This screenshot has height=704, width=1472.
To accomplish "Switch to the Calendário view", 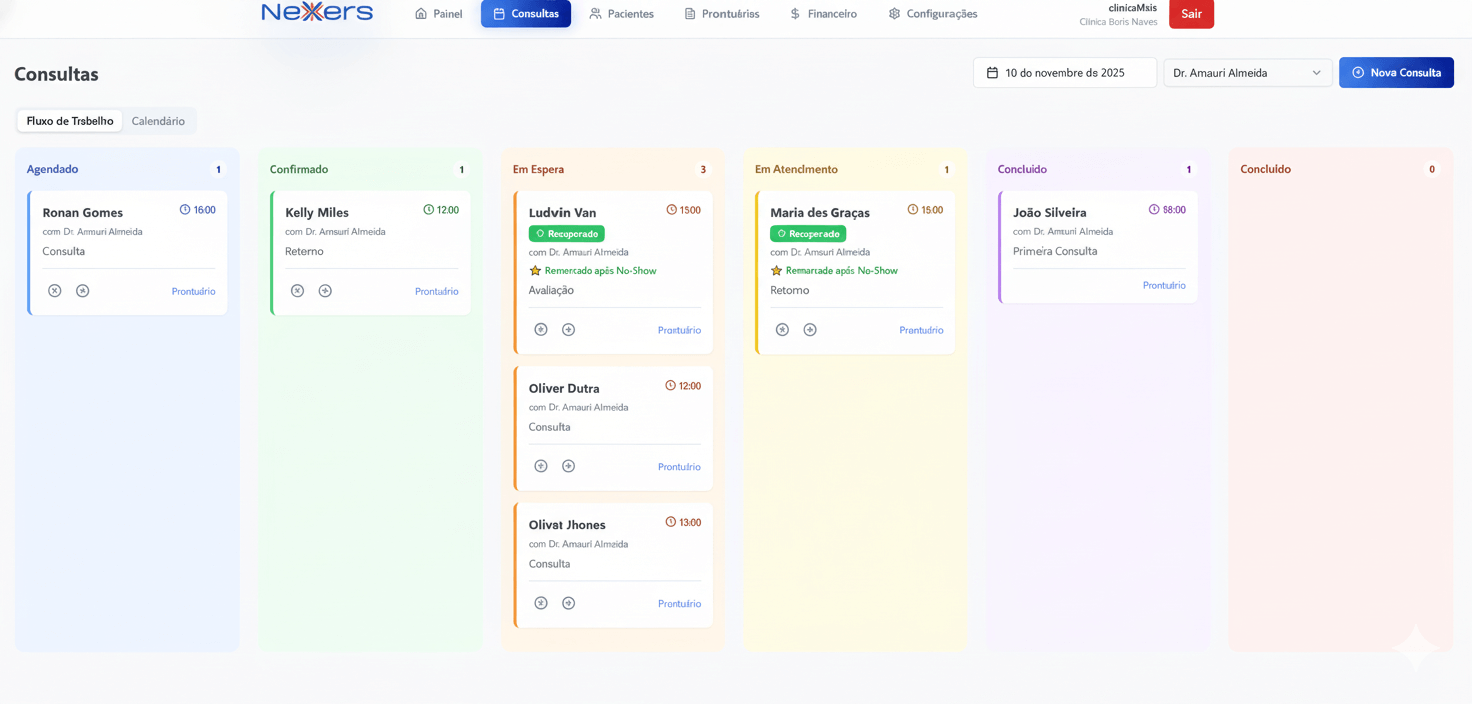I will [158, 120].
